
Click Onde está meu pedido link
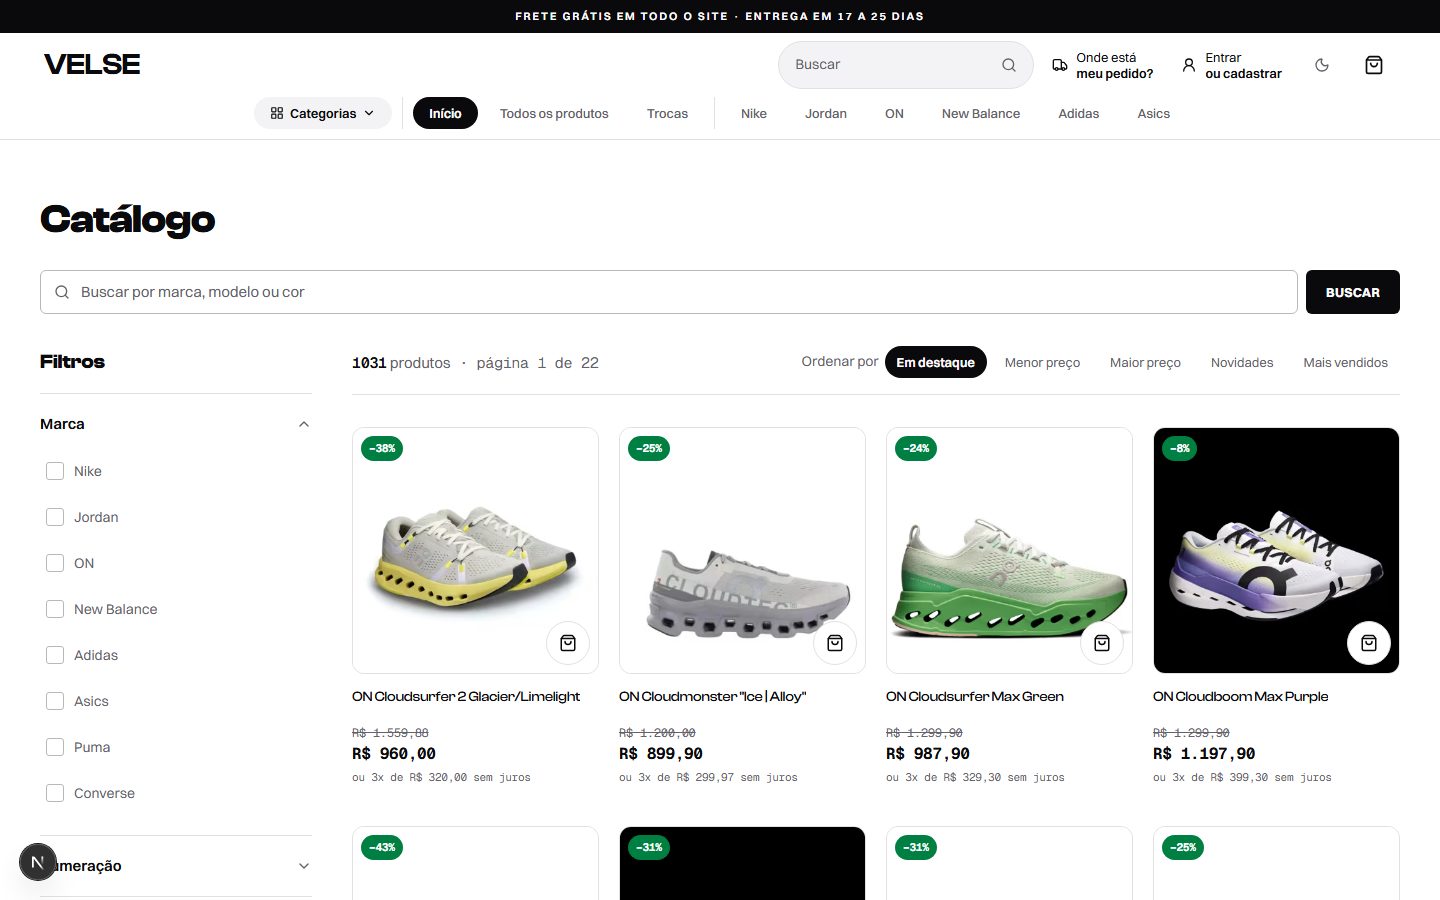click(x=1103, y=65)
